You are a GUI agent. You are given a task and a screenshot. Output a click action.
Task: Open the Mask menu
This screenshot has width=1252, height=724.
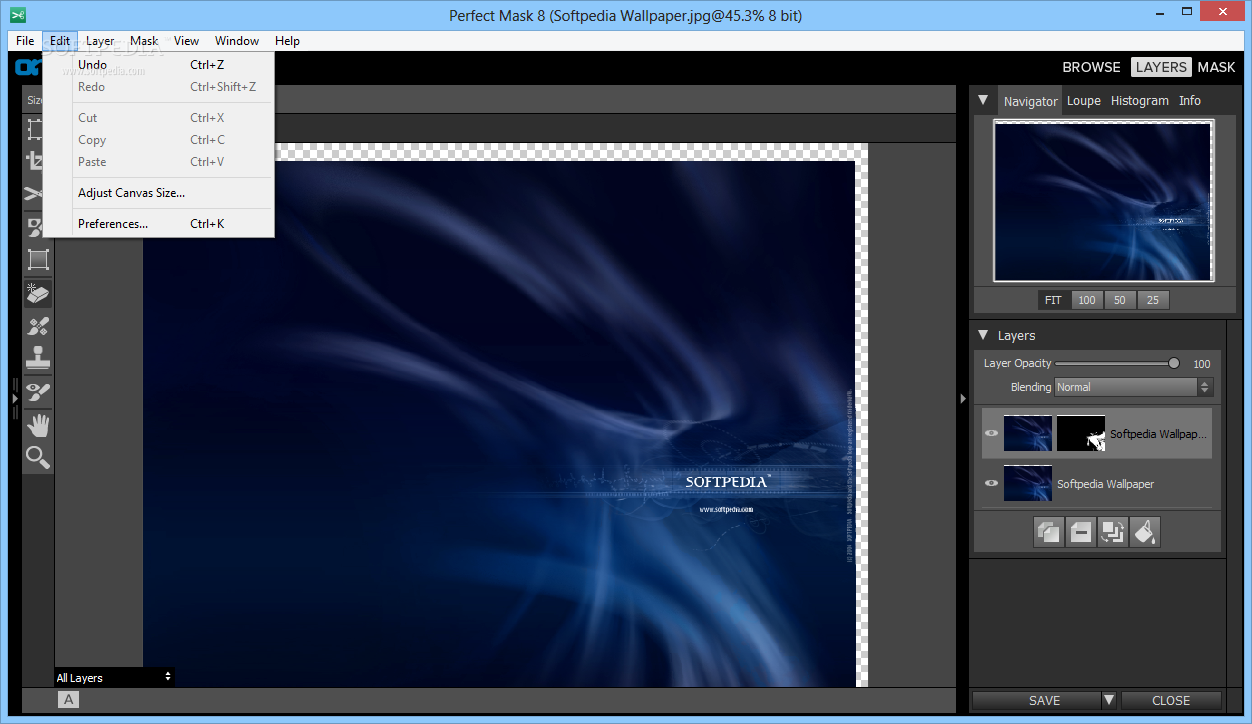coord(144,41)
